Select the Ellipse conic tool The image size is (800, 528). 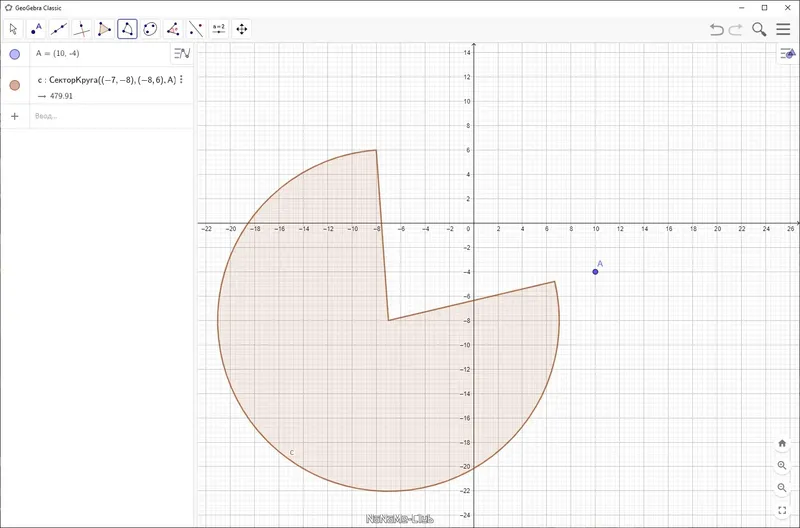[150, 29]
